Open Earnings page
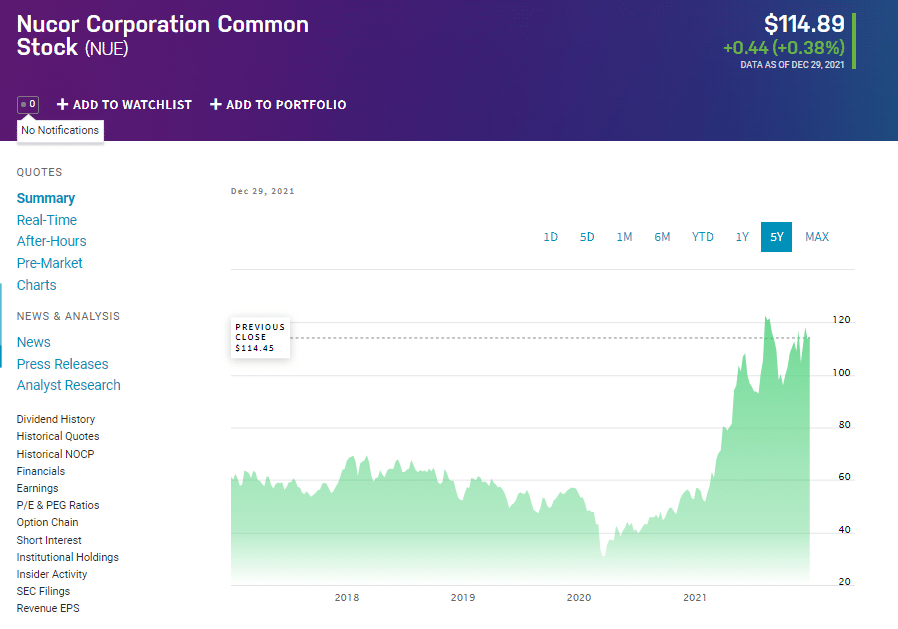Image resolution: width=898 pixels, height=629 pixels. point(37,488)
